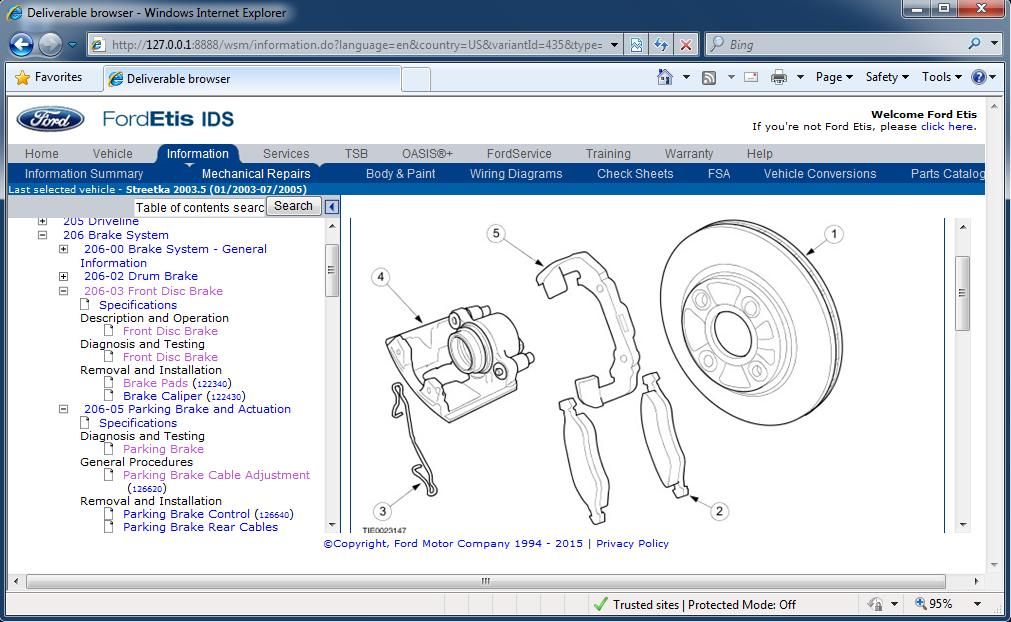Collapse the 206-03 Front Disc Brake node
Screen dimensions: 1011x622
[x=64, y=291]
